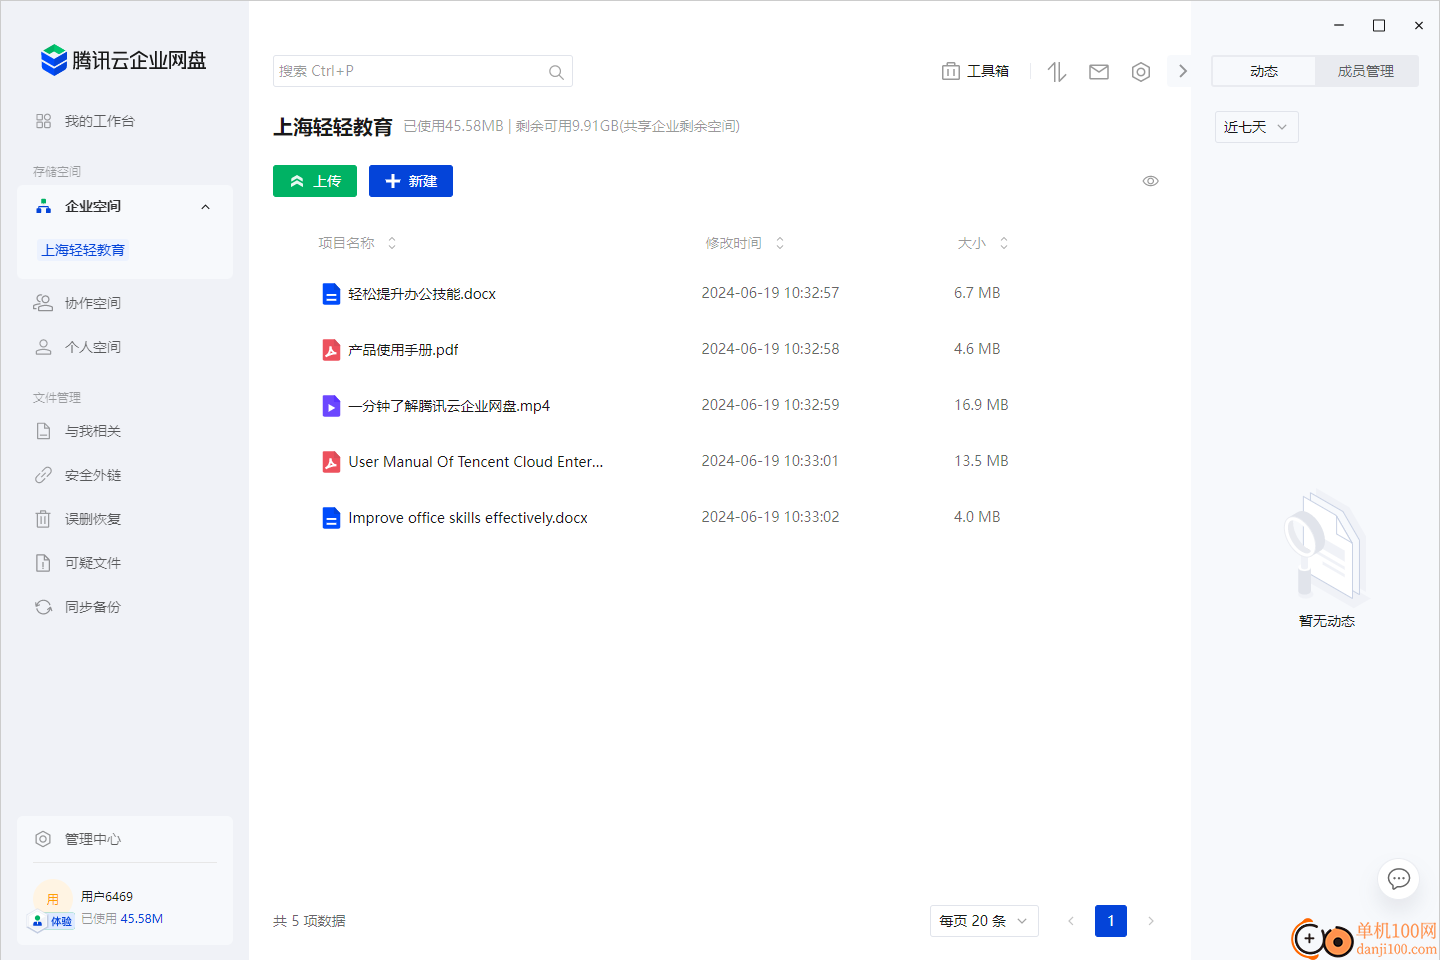Click the 同步备份 sync icon
Viewport: 1440px width, 960px height.
43,607
